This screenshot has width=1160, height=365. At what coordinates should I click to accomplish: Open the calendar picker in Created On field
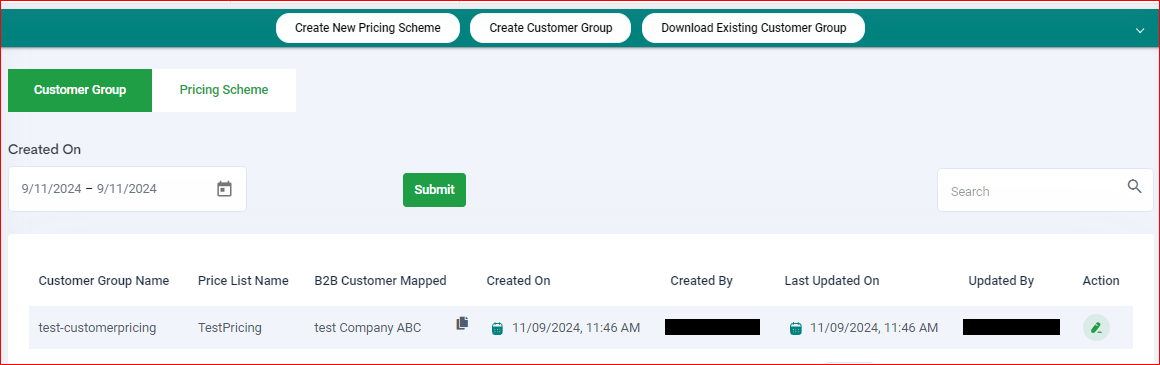point(224,189)
